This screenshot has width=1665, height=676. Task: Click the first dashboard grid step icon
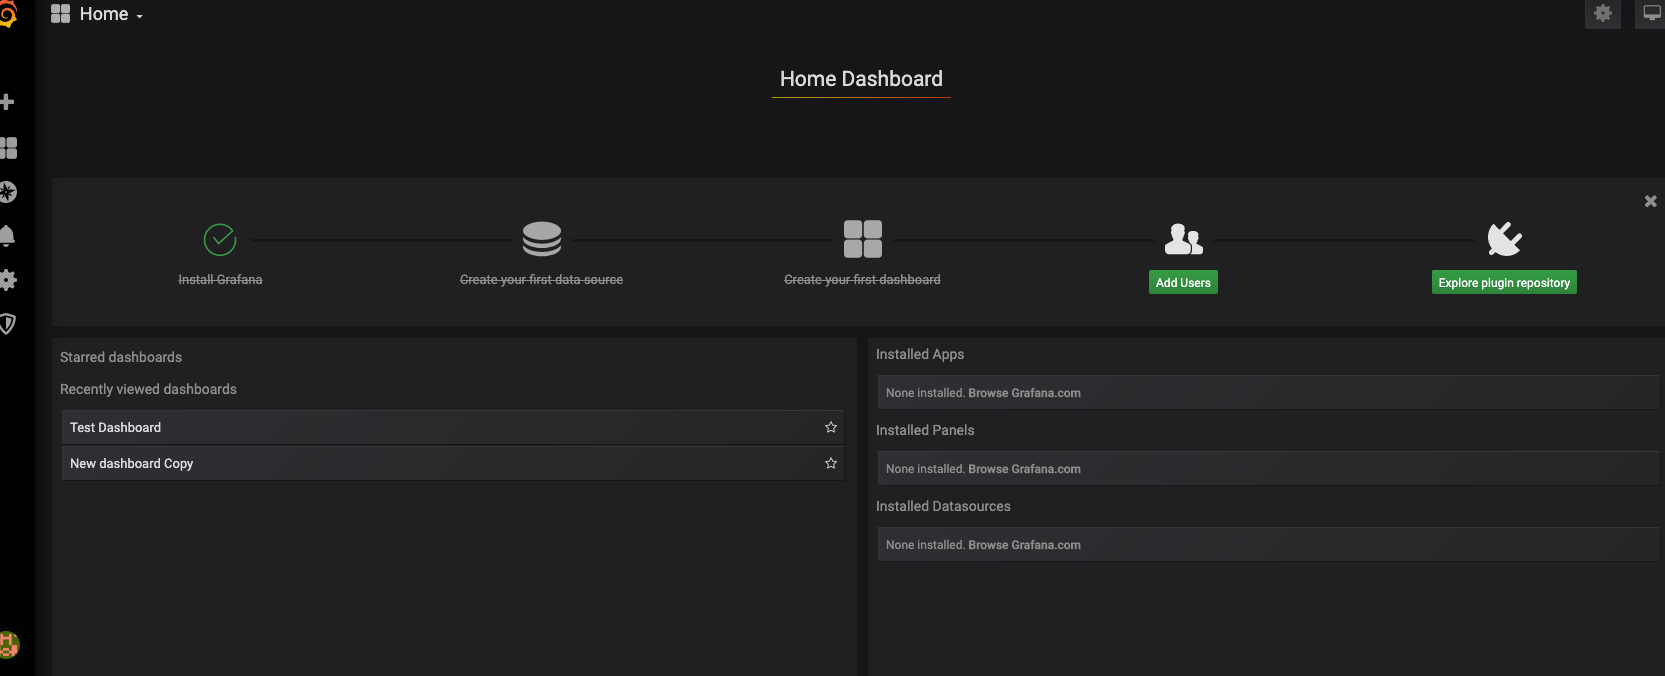pyautogui.click(x=863, y=239)
